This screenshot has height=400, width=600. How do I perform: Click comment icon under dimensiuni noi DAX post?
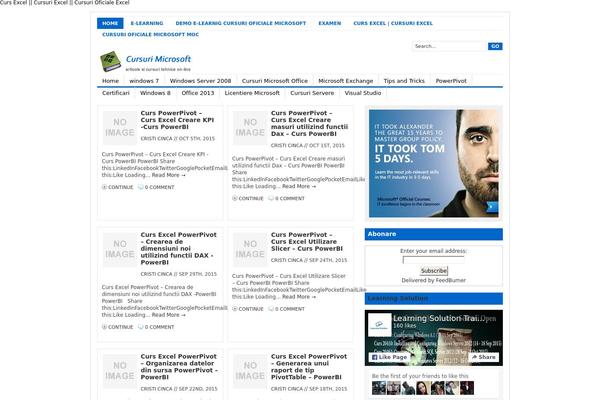click(140, 327)
